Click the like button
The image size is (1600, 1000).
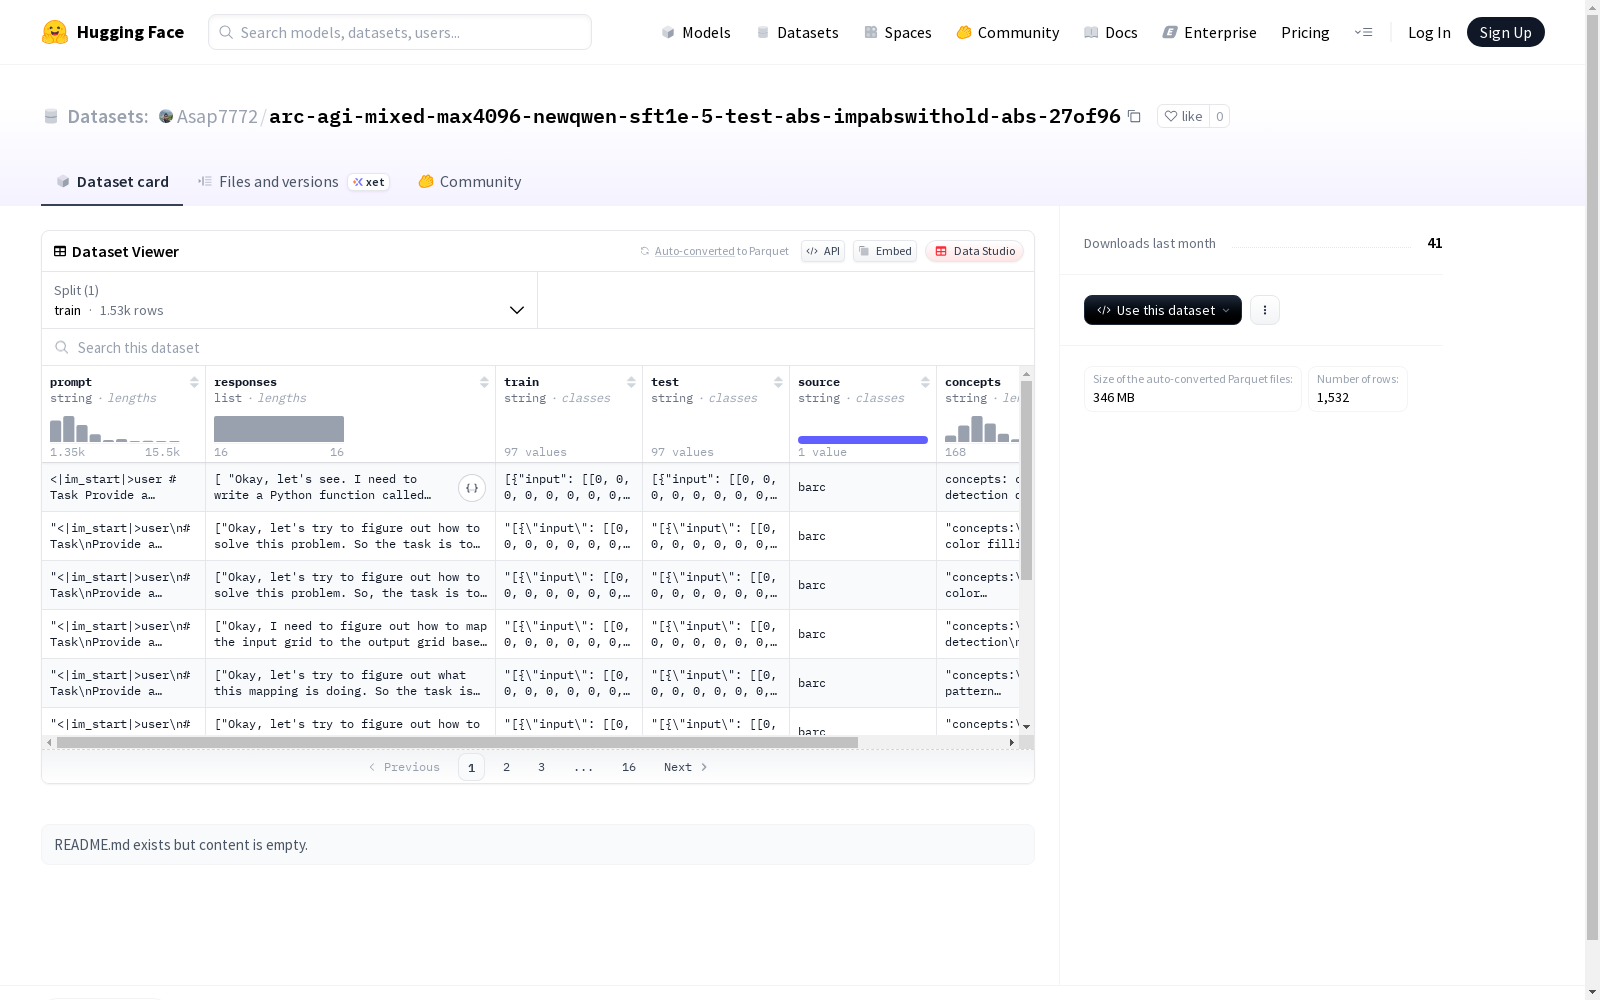click(x=1183, y=116)
